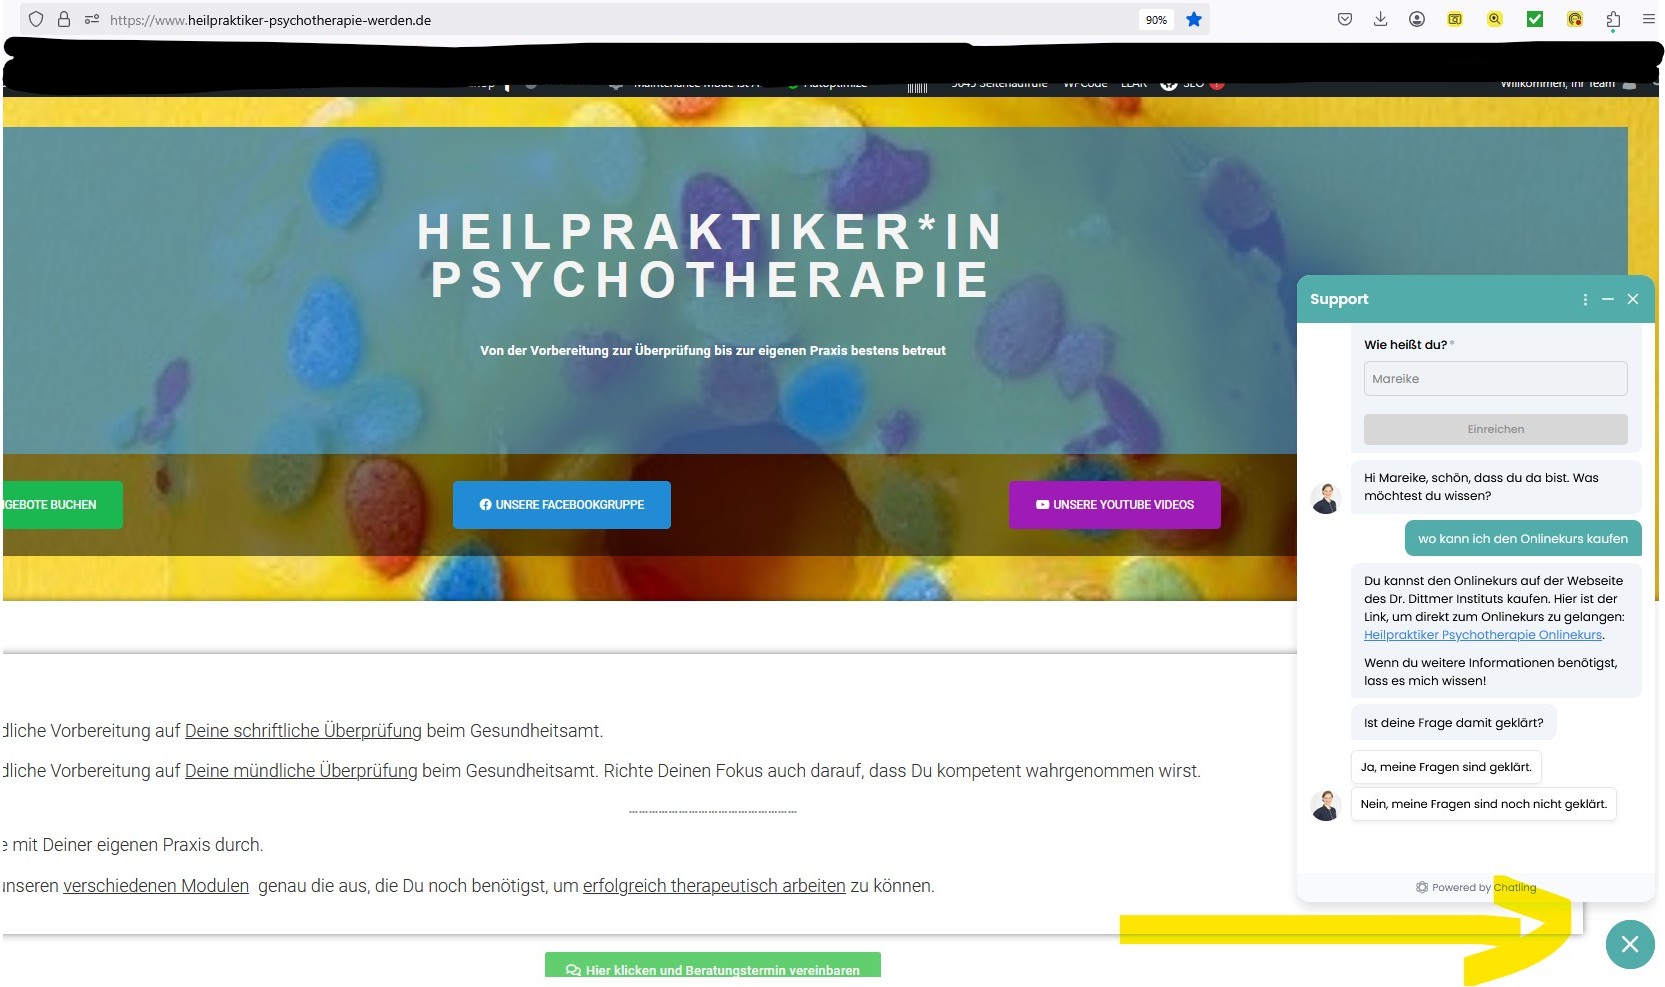Minimize the Support chat panel
Image resolution: width=1665 pixels, height=987 pixels.
(1608, 299)
